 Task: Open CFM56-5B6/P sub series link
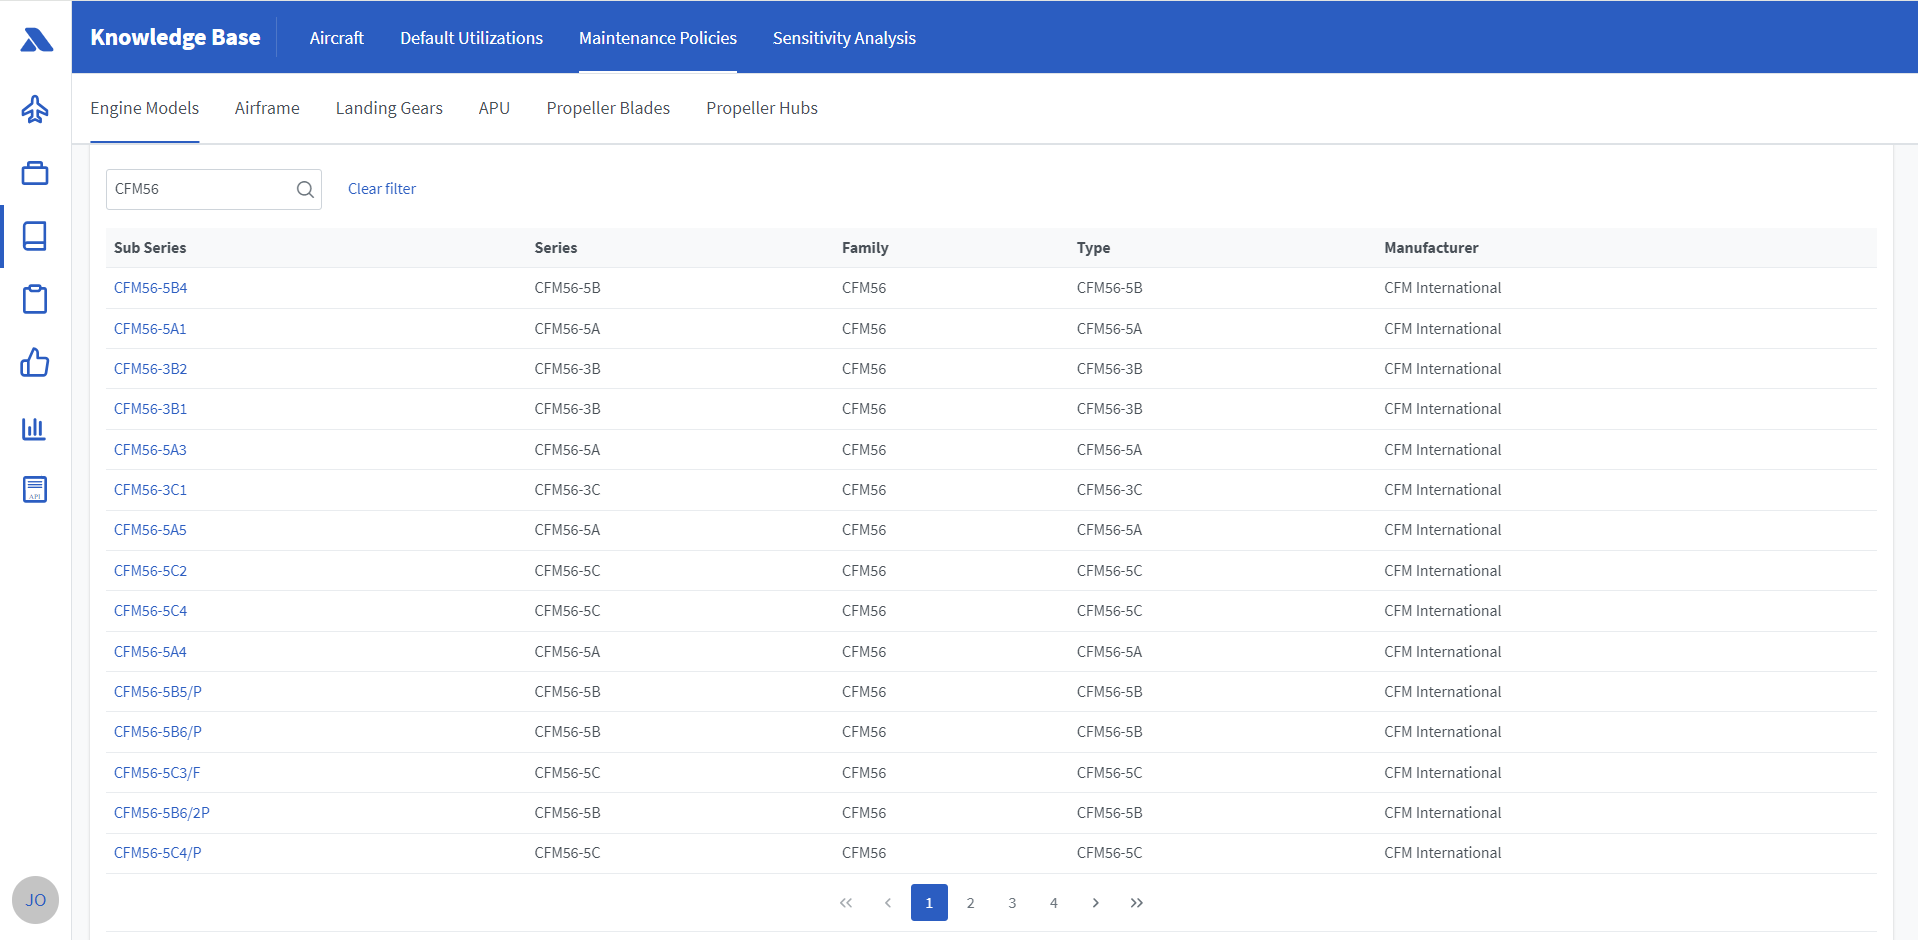(158, 732)
